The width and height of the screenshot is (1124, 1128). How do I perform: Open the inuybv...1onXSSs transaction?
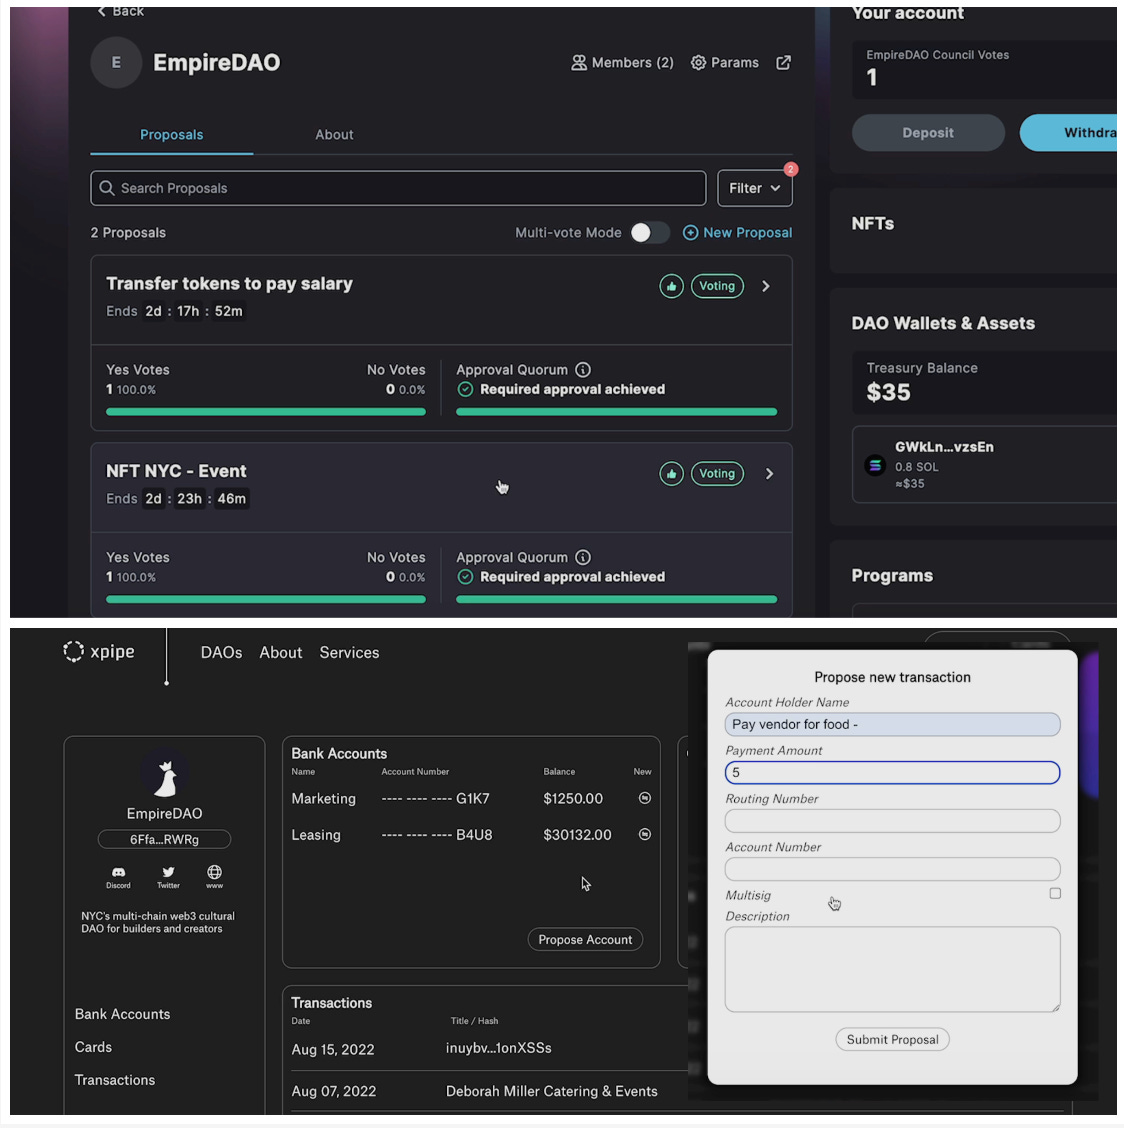tap(498, 1048)
